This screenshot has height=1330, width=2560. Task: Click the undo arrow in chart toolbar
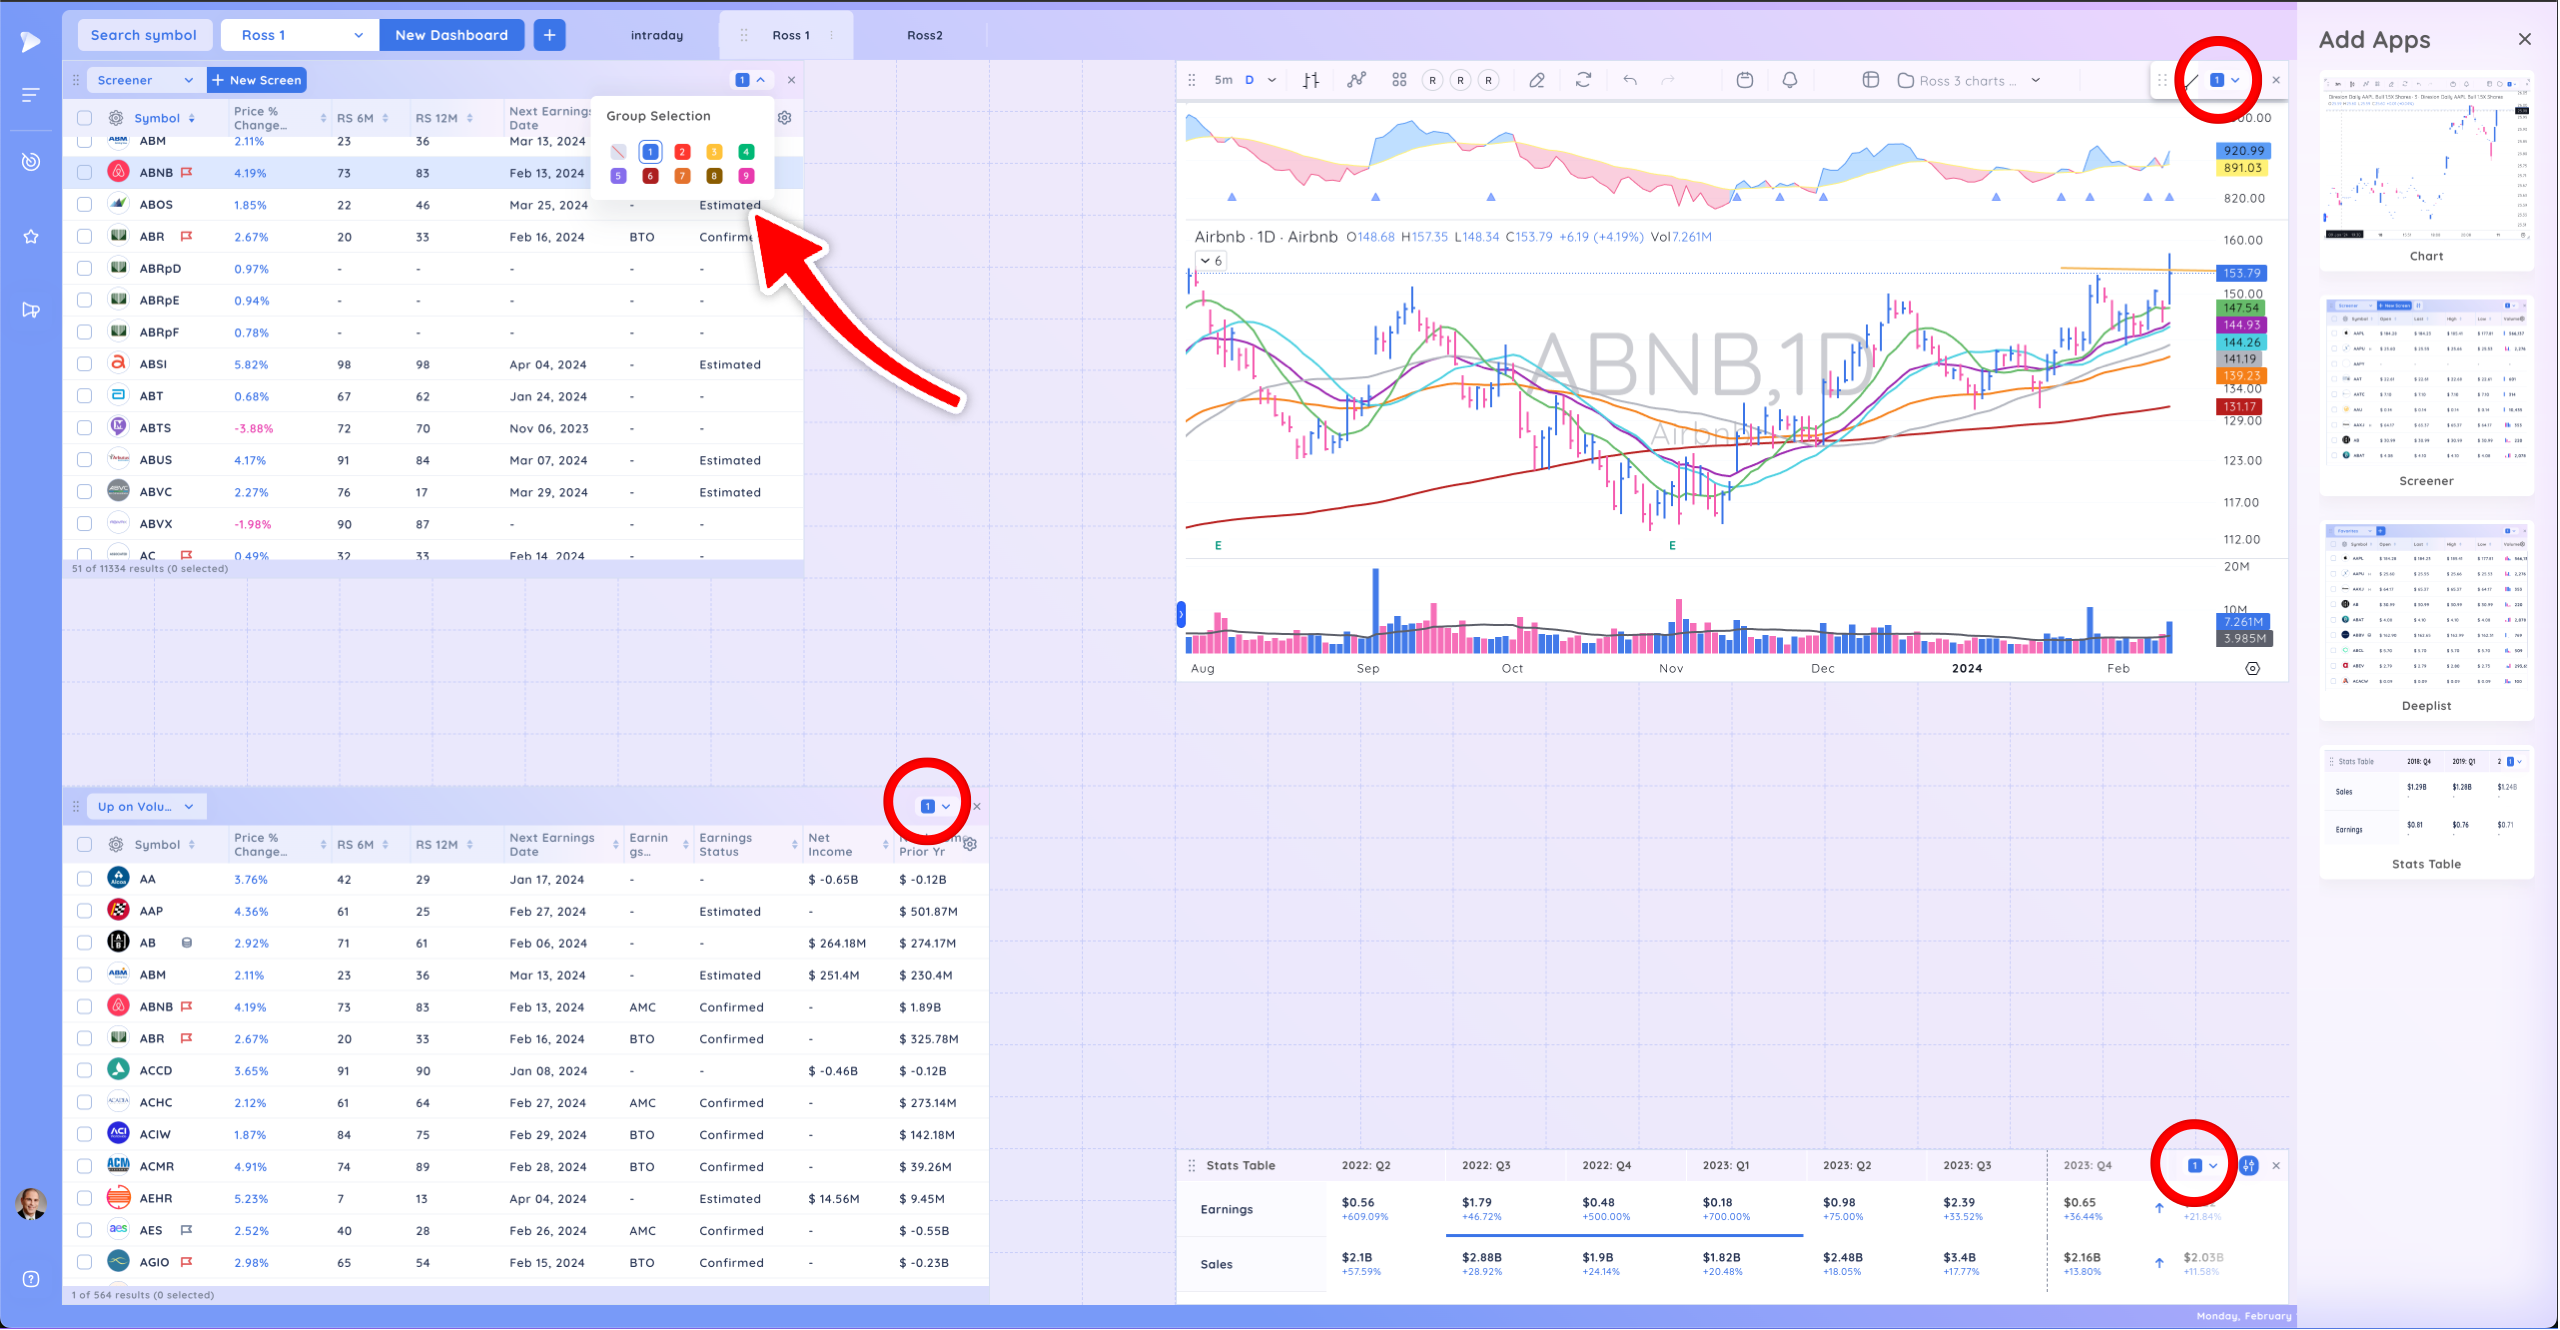1630,80
